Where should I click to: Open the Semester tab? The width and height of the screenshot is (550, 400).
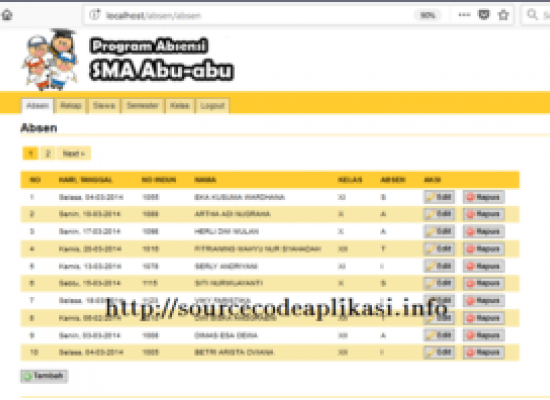click(142, 106)
